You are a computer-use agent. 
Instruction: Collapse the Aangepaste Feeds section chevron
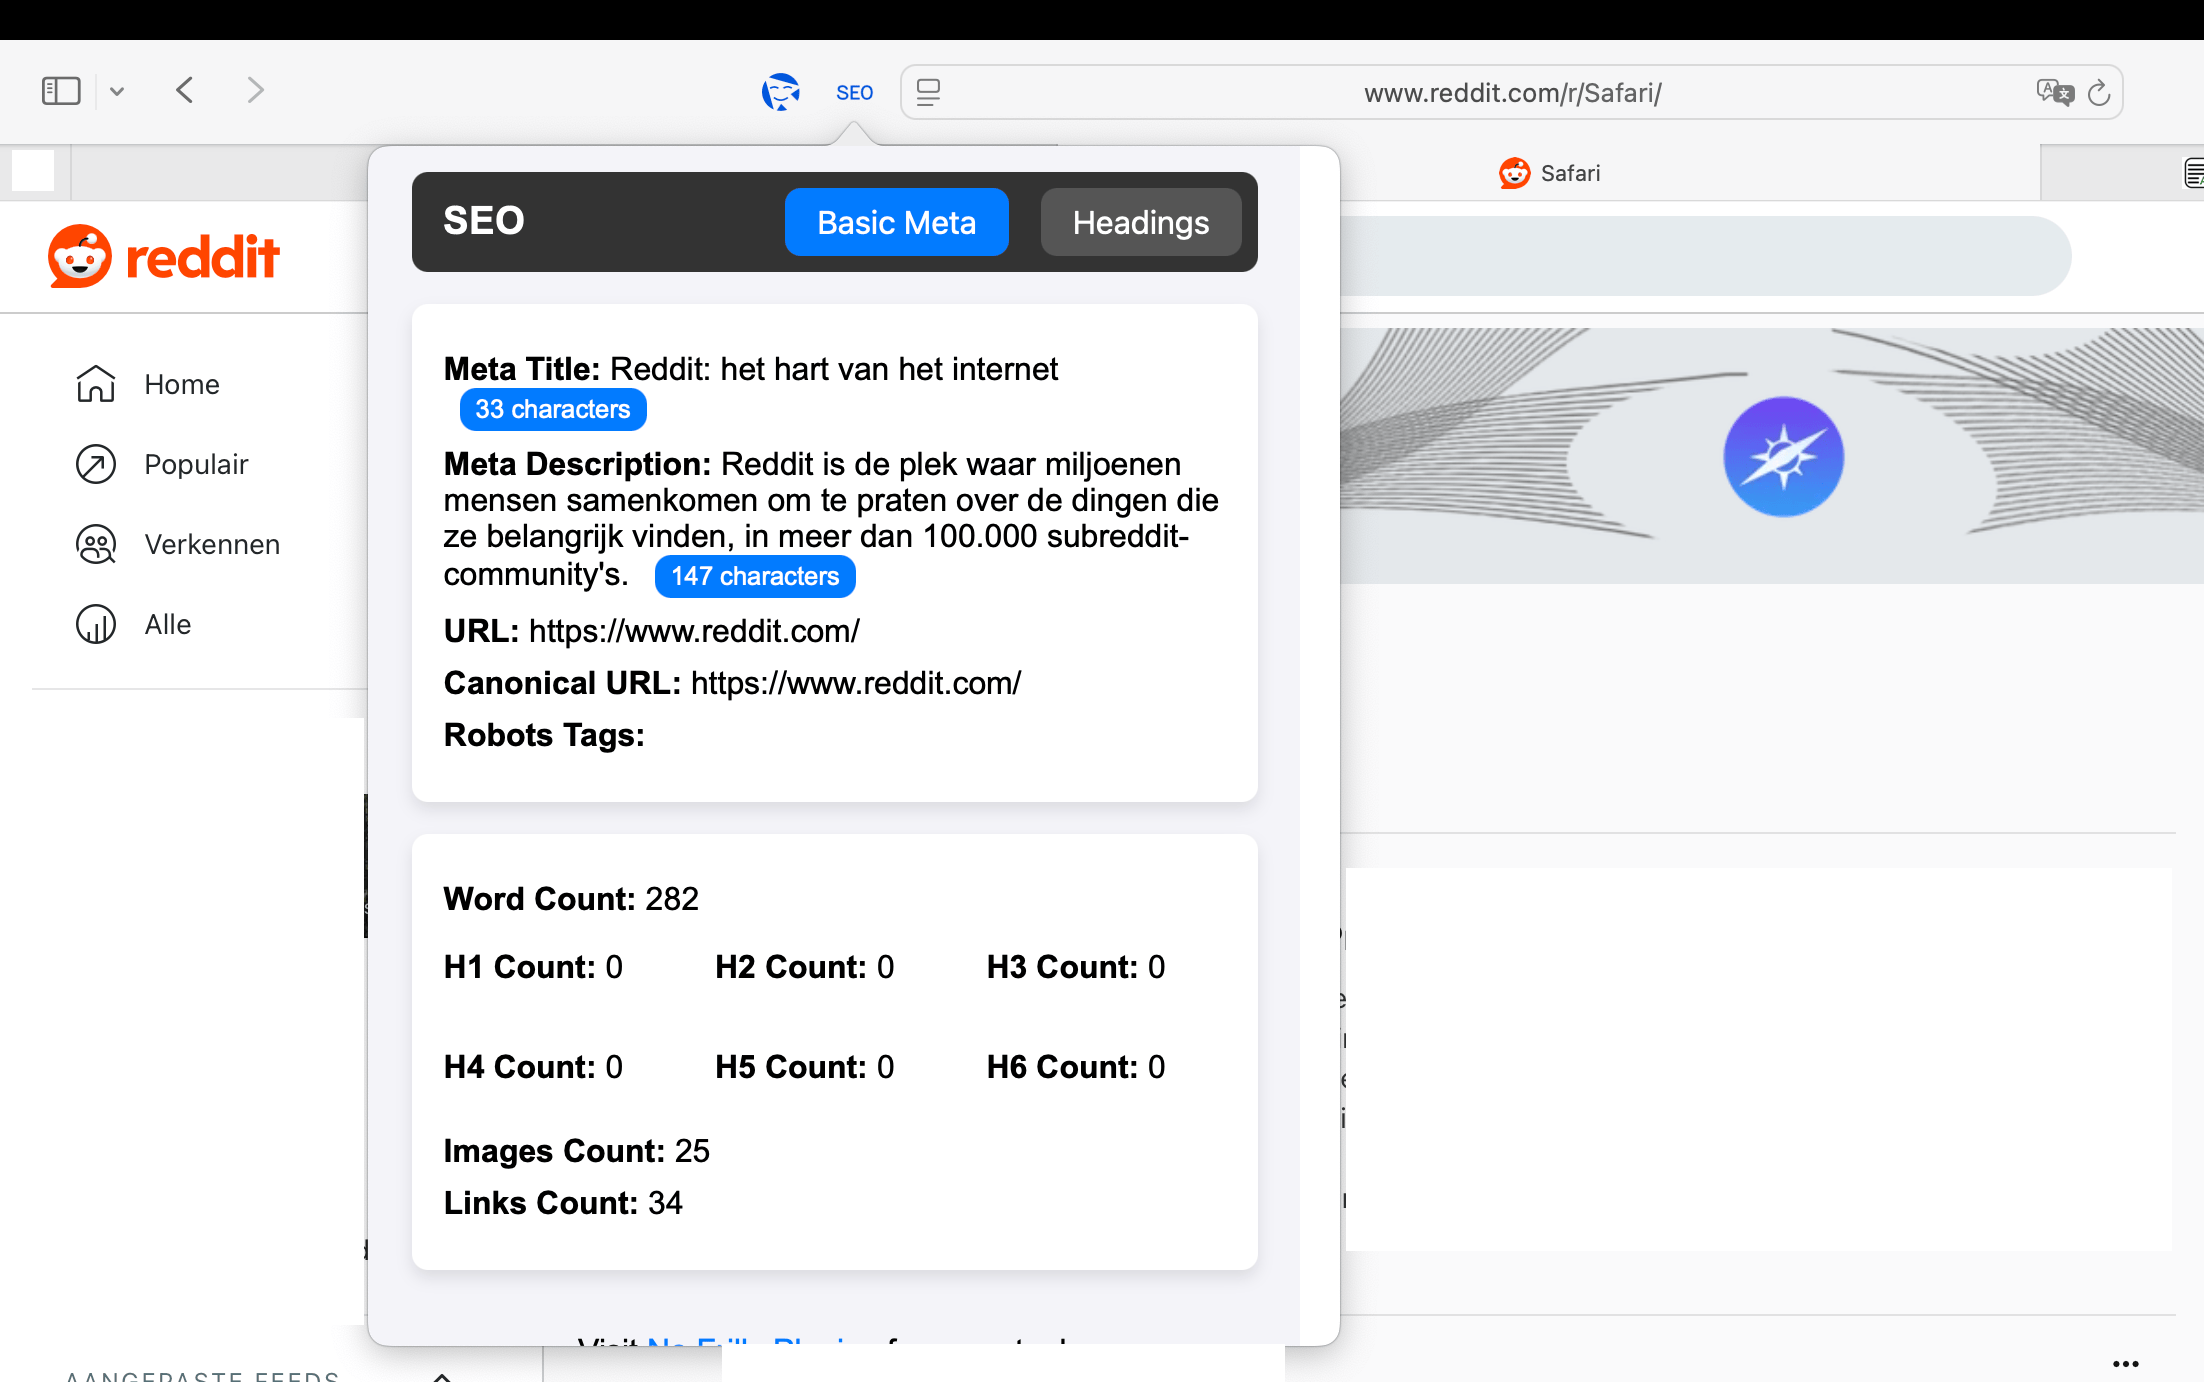pos(442,1376)
